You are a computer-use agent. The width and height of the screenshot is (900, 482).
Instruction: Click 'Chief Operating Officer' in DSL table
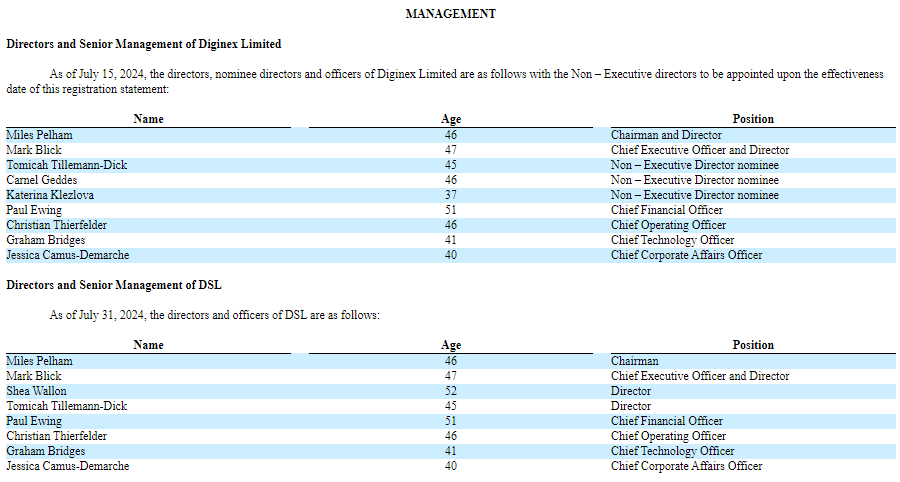[669, 436]
